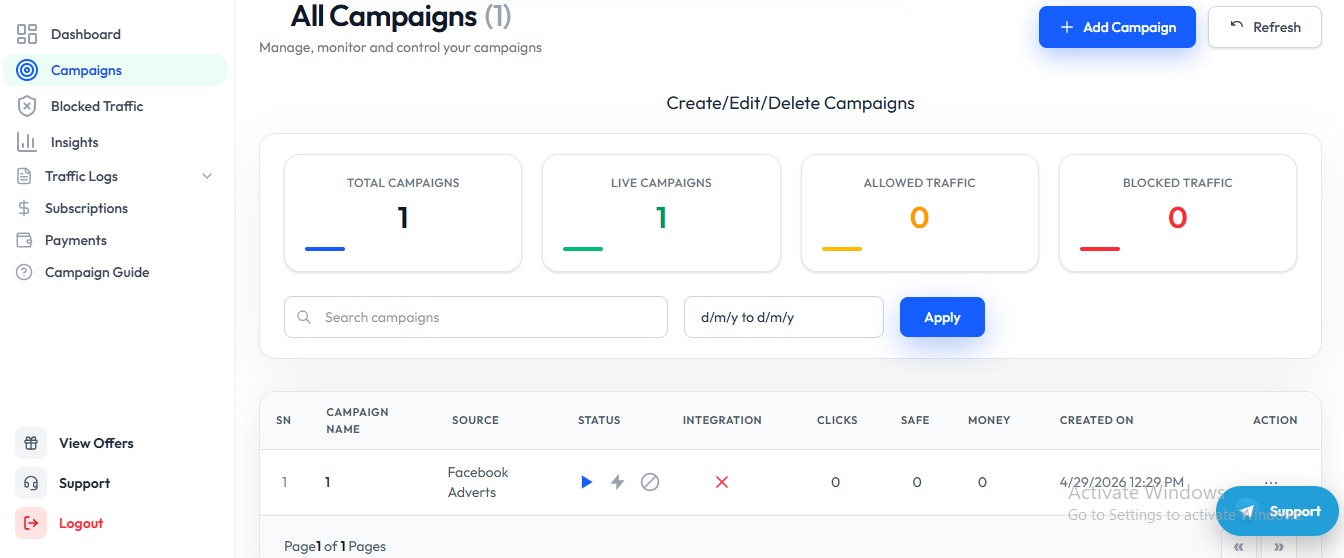The height and width of the screenshot is (558, 1344).
Task: Click the View Offers gift icon
Action: coord(31,443)
